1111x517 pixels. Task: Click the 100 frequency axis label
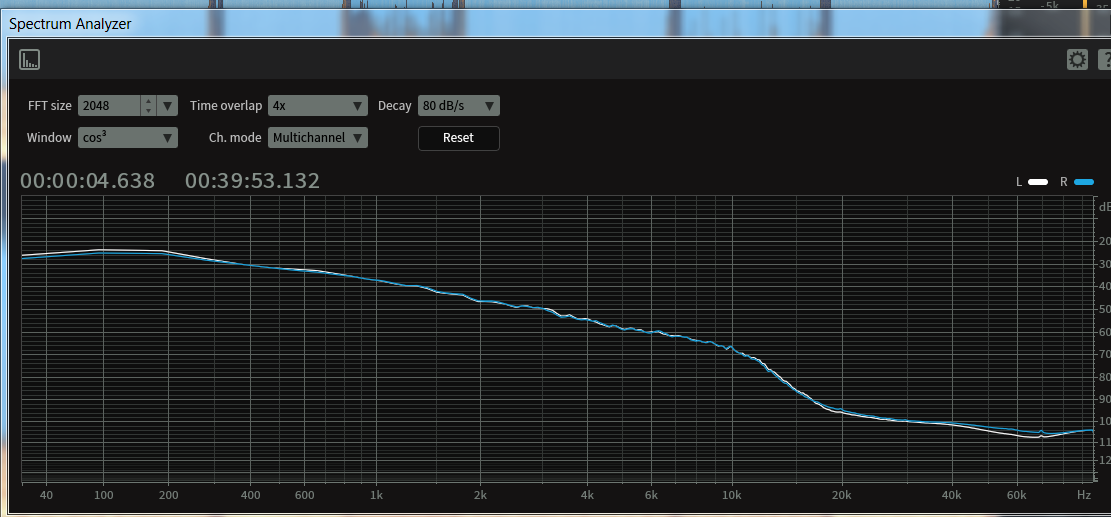click(103, 494)
